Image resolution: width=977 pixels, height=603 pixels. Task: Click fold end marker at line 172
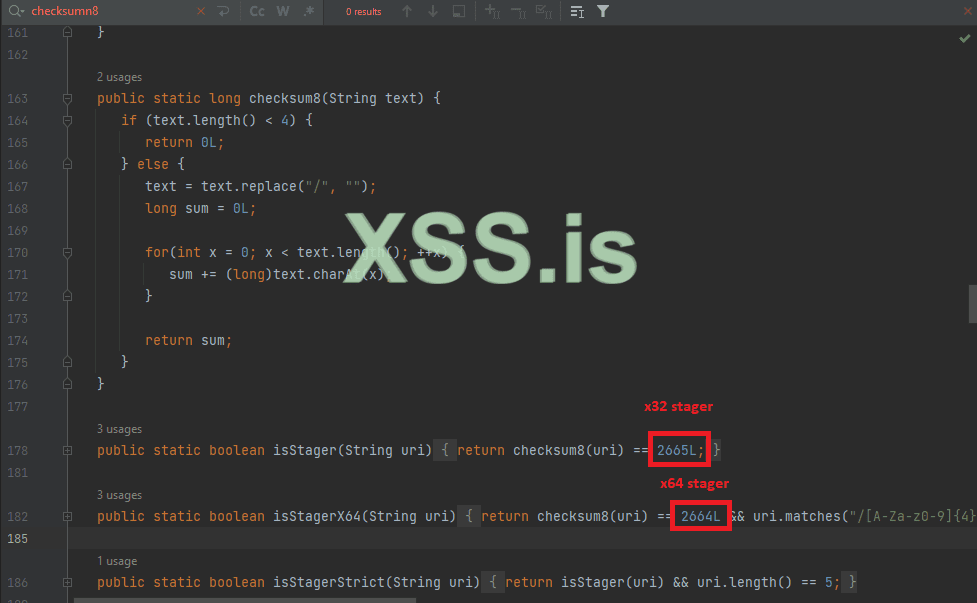point(67,297)
